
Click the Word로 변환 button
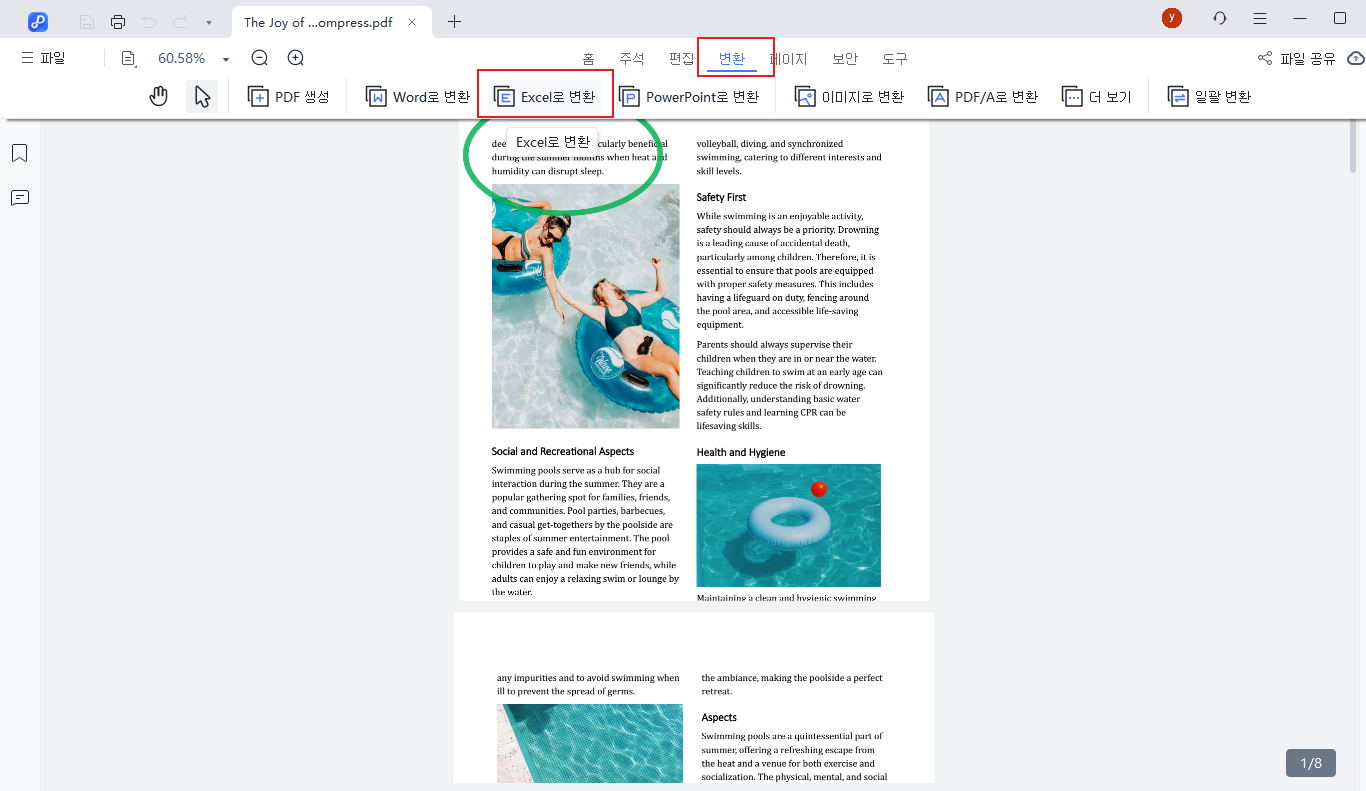click(x=418, y=97)
